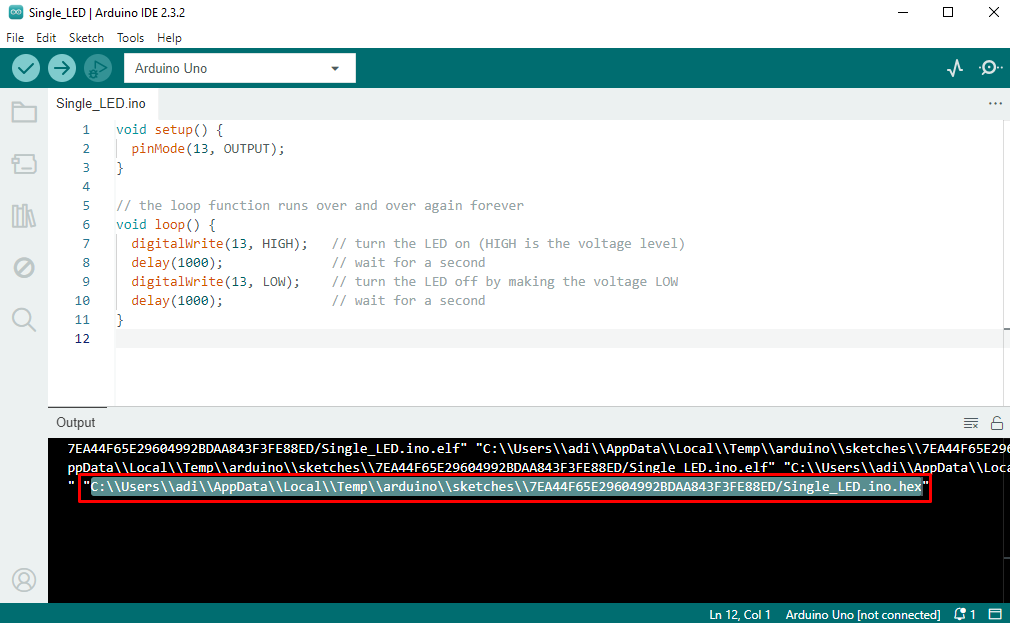Toggle output autoscroll lock
This screenshot has height=623, width=1010.
click(996, 422)
